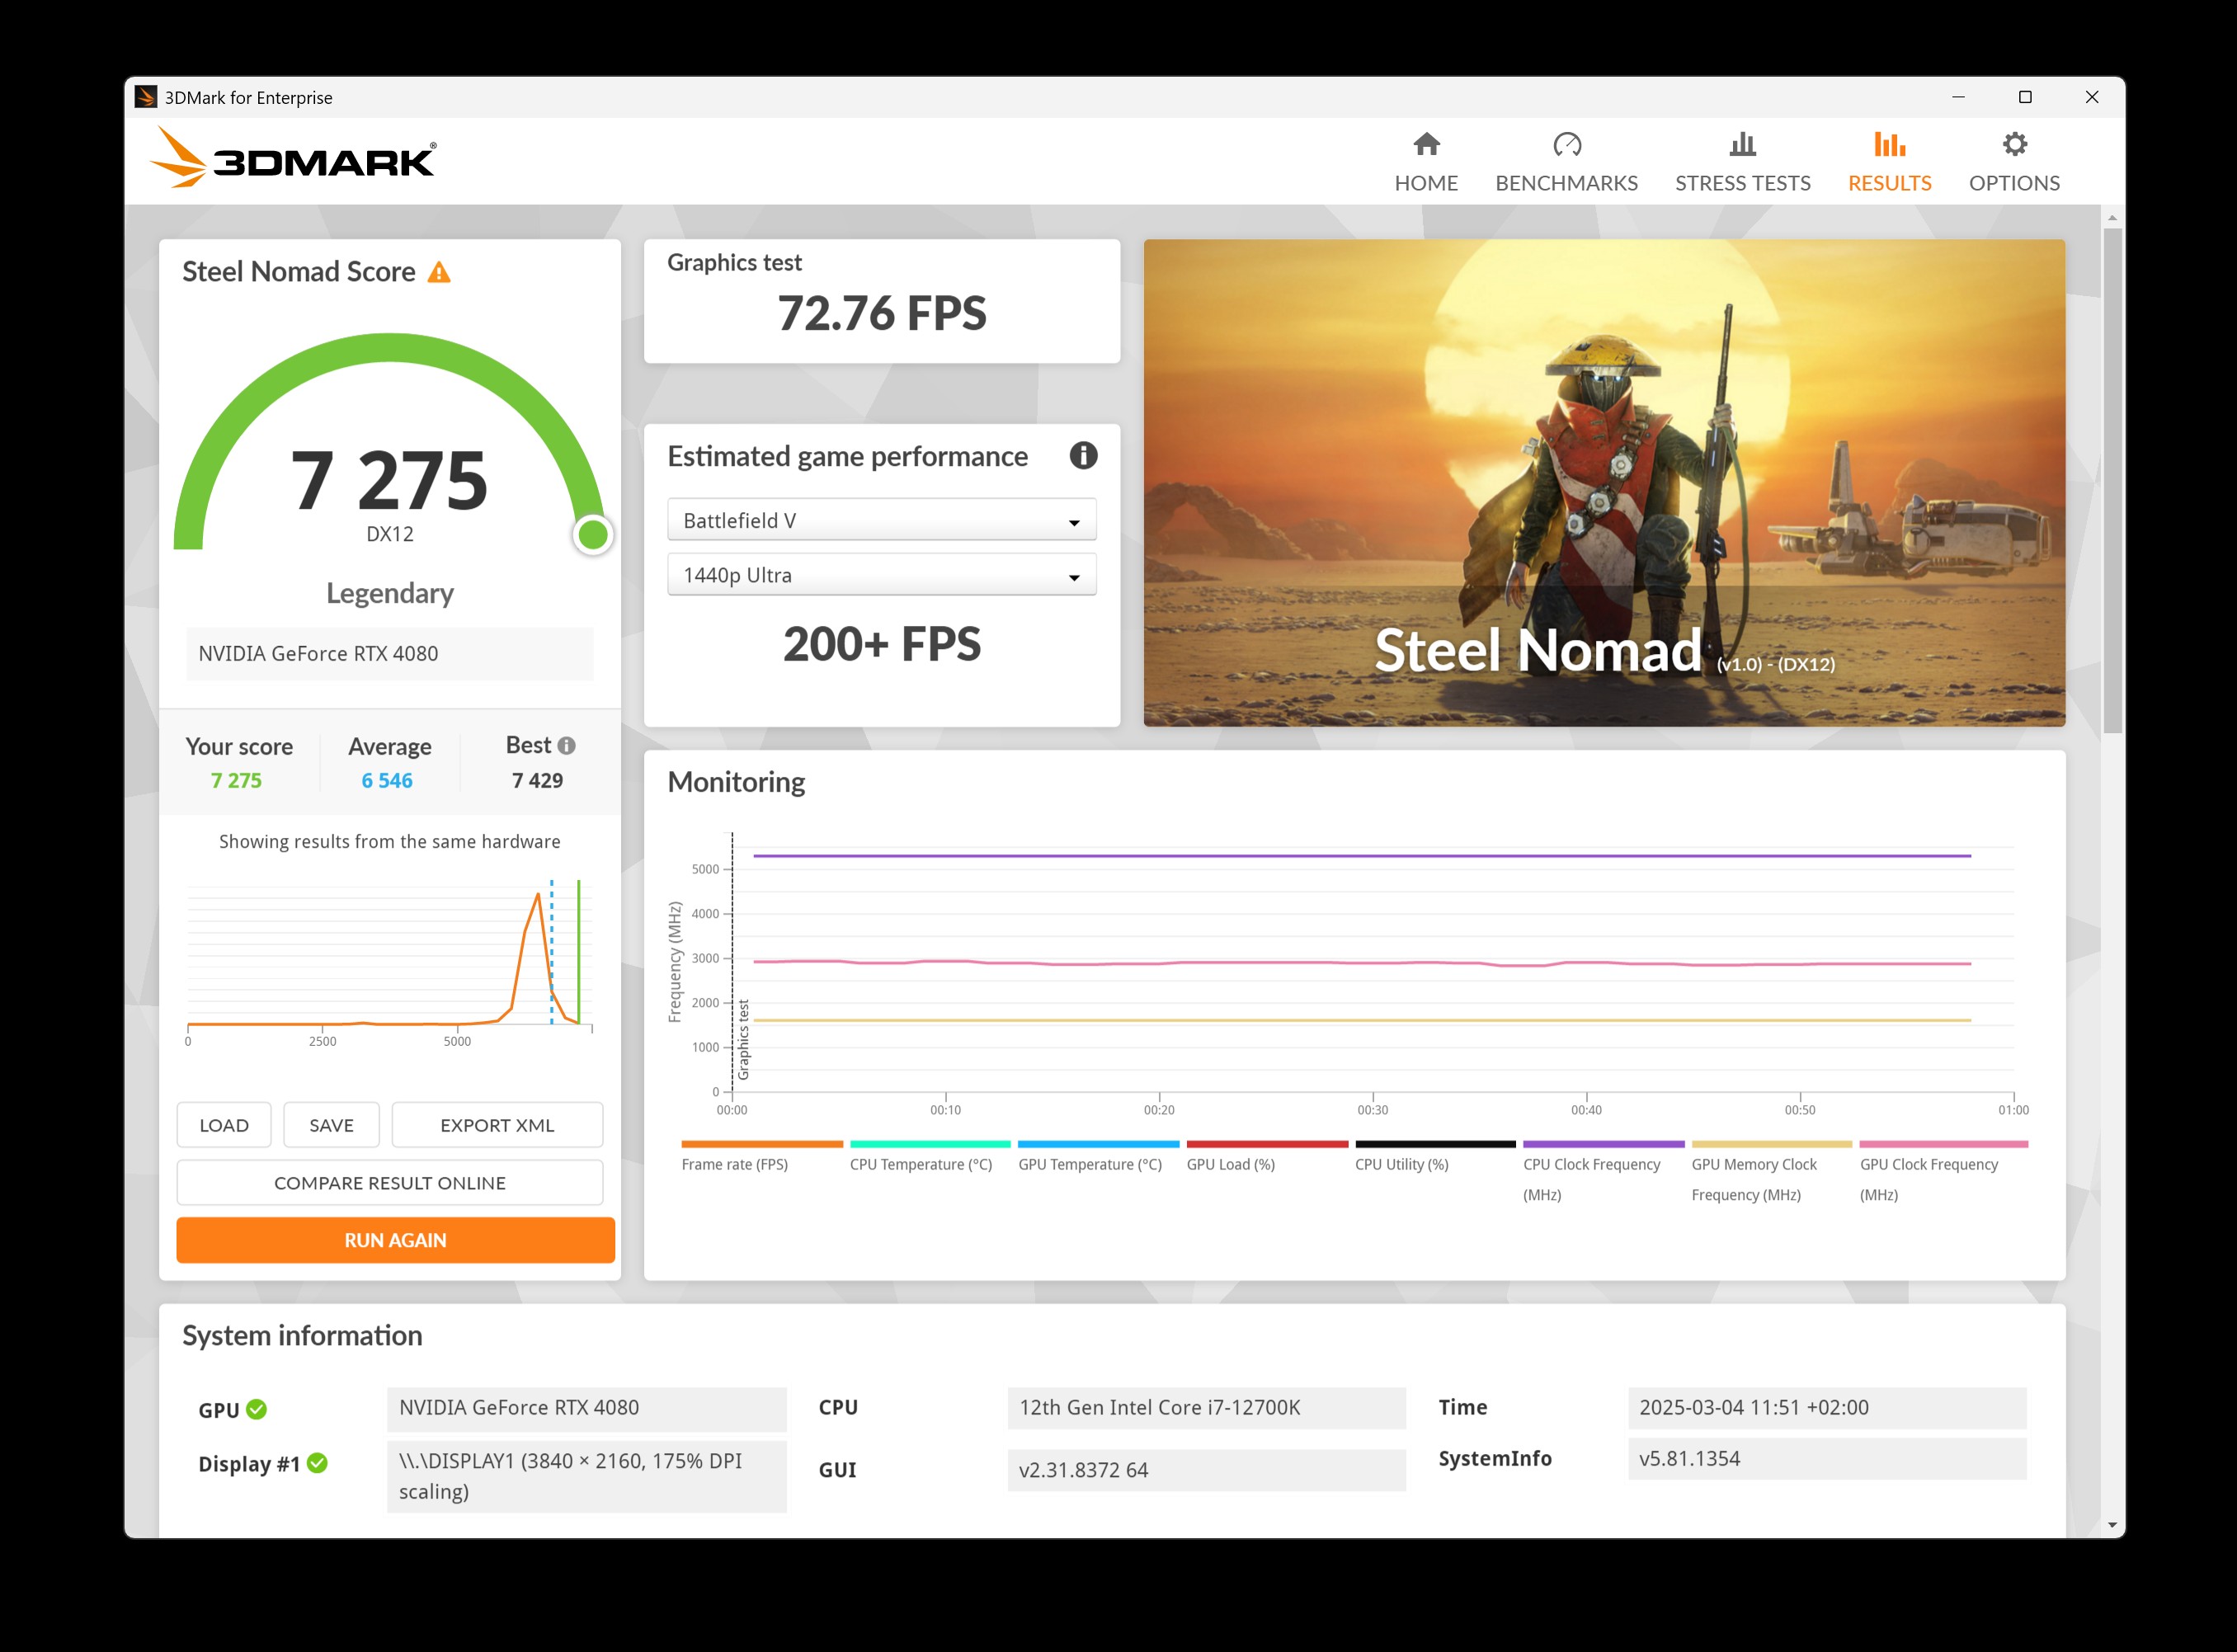The image size is (2237, 1652).
Task: Click the scrollbar up arrow
Action: (2112, 217)
